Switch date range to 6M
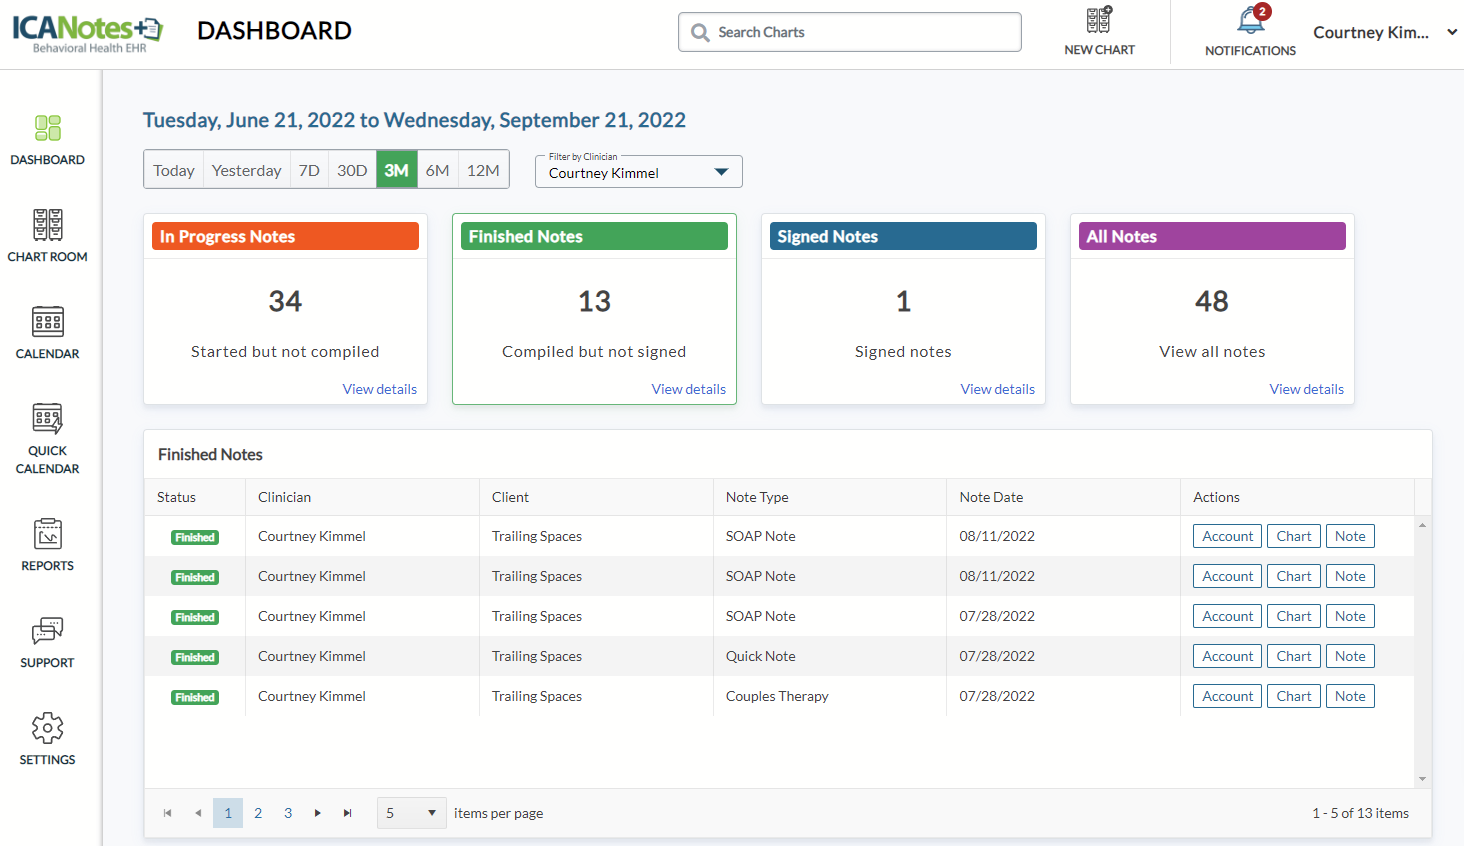 tap(437, 170)
